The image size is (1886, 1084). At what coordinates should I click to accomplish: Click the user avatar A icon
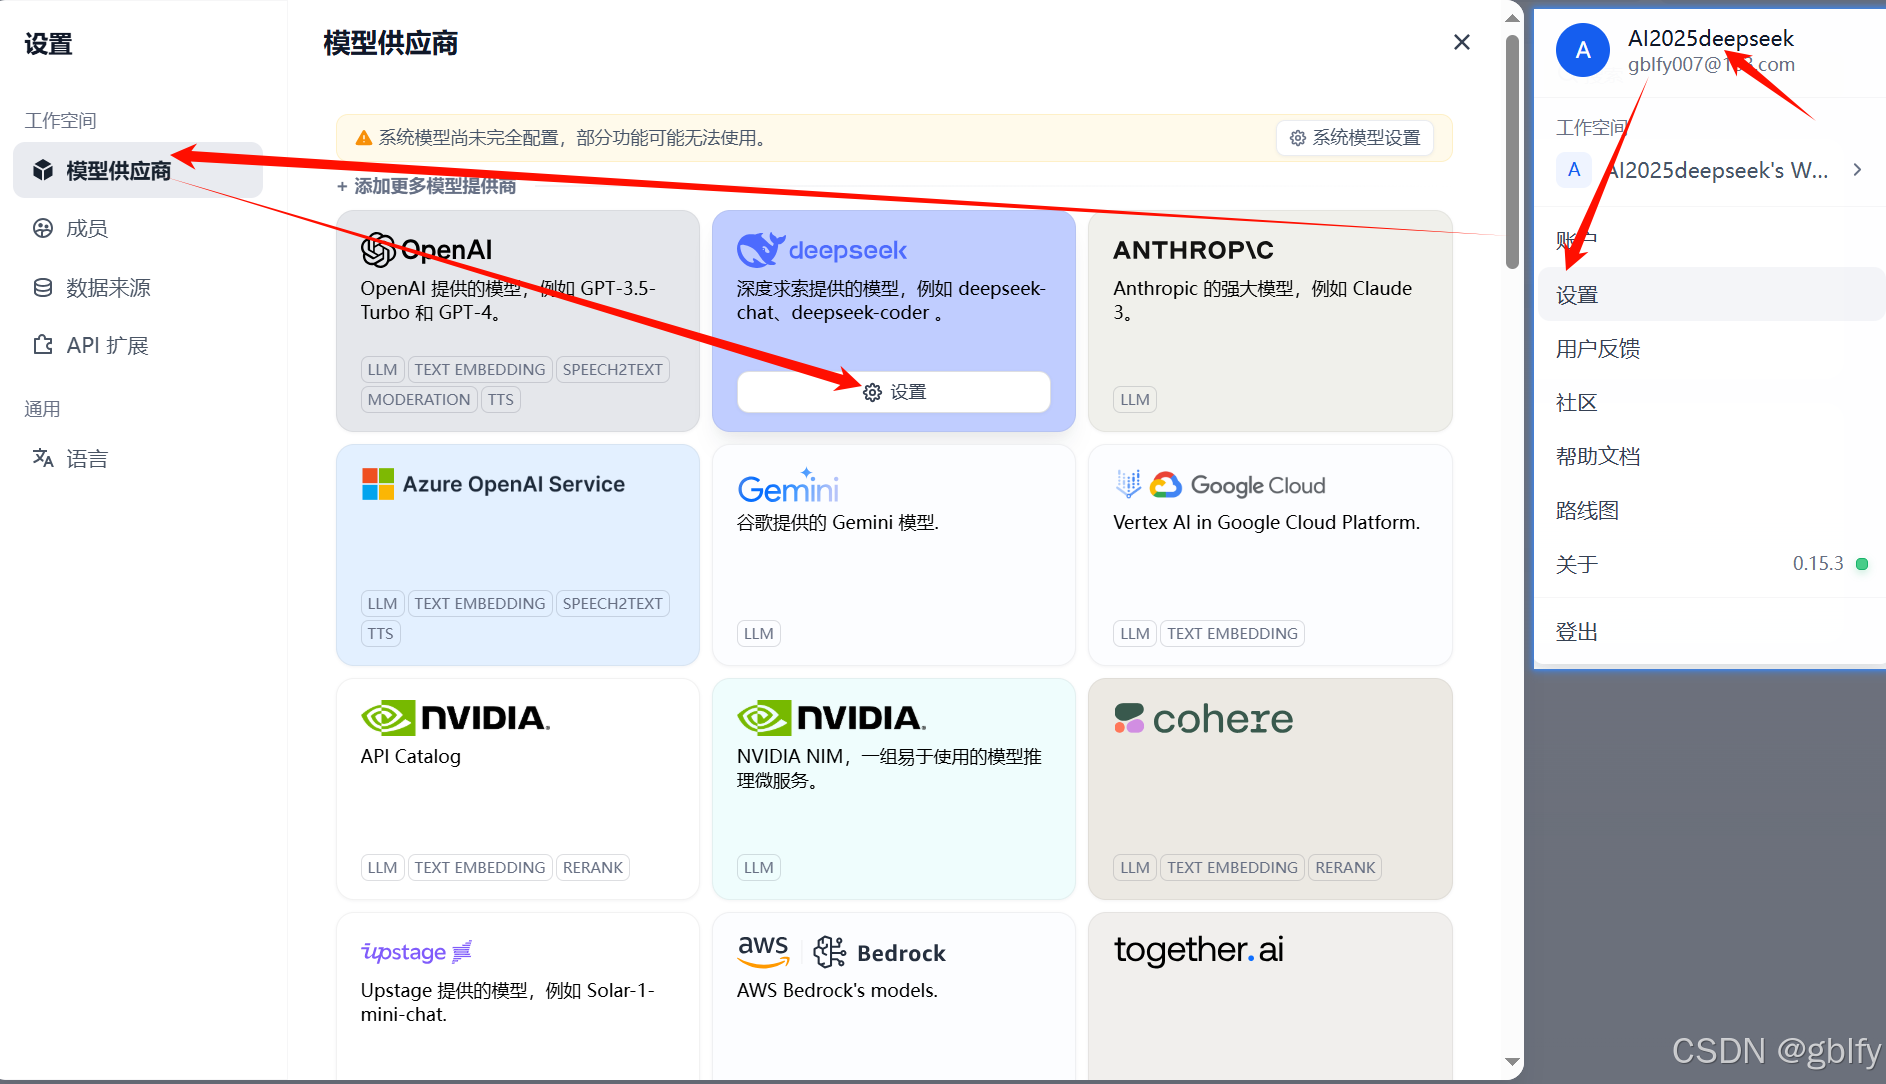[1583, 50]
